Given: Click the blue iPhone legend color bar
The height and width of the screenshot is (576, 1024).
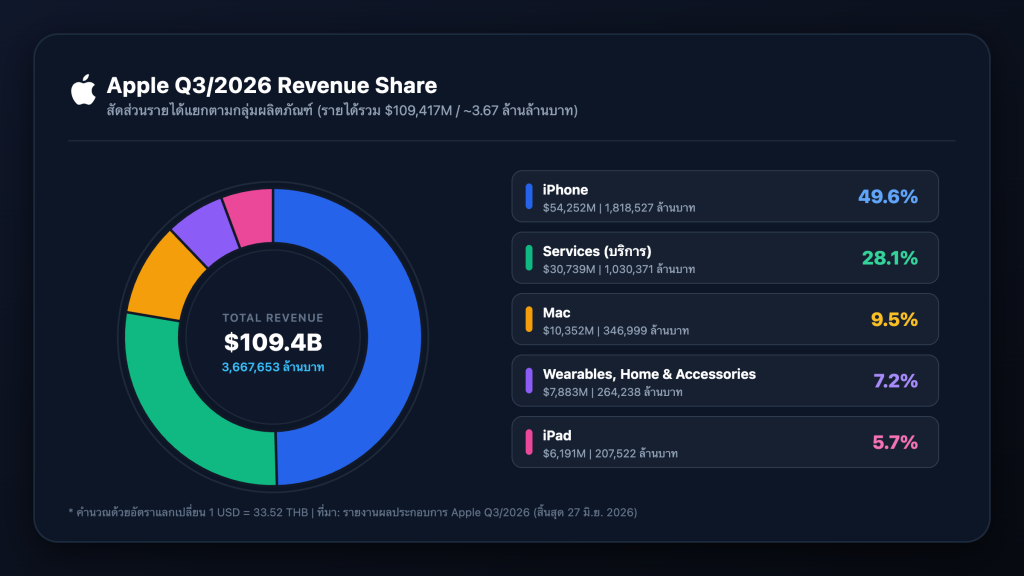Looking at the screenshot, I should point(529,197).
